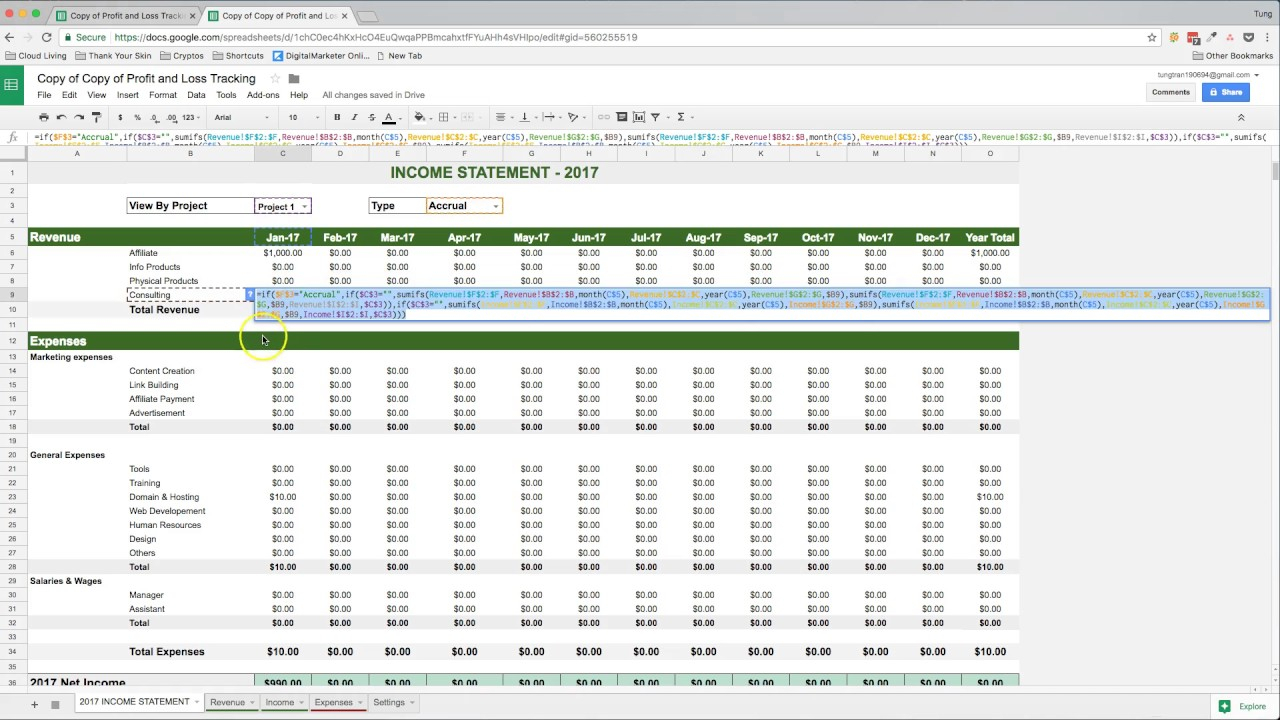Open the Data menu
Image resolution: width=1280 pixels, height=720 pixels.
196,95
